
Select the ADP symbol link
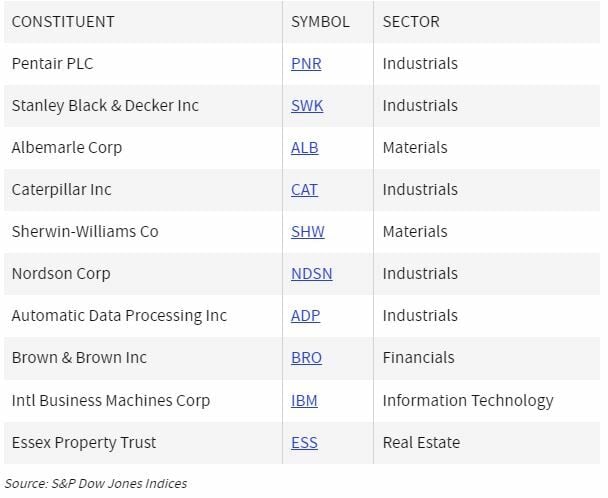pyautogui.click(x=305, y=316)
